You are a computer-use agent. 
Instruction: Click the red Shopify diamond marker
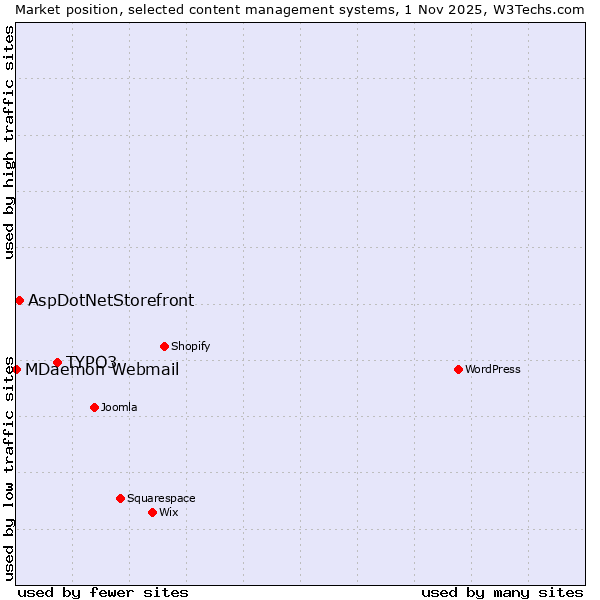164,346
